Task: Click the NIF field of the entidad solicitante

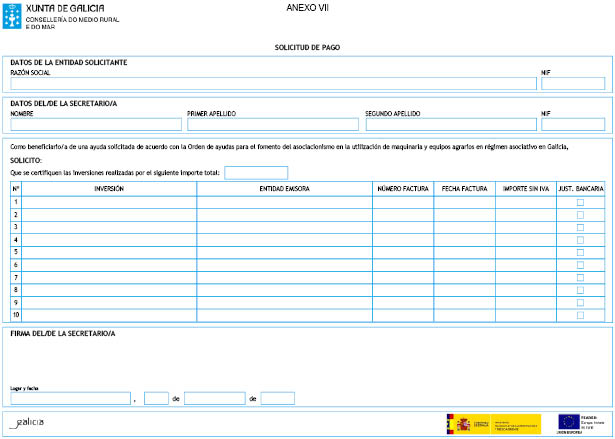Action: [x=572, y=84]
